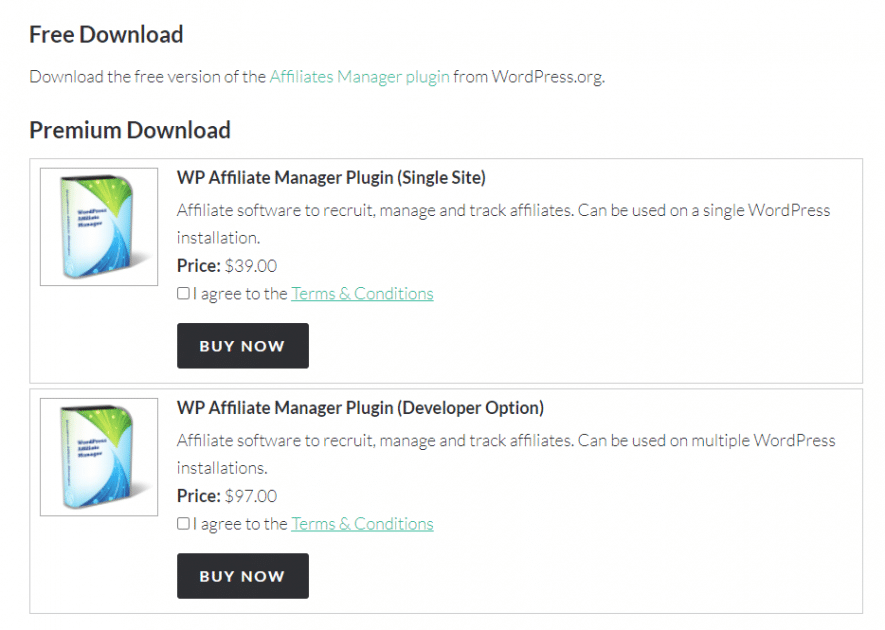This screenshot has height=630, width=885.
Task: Open Terms & Conditions link under $39.00 price
Action: [362, 294]
